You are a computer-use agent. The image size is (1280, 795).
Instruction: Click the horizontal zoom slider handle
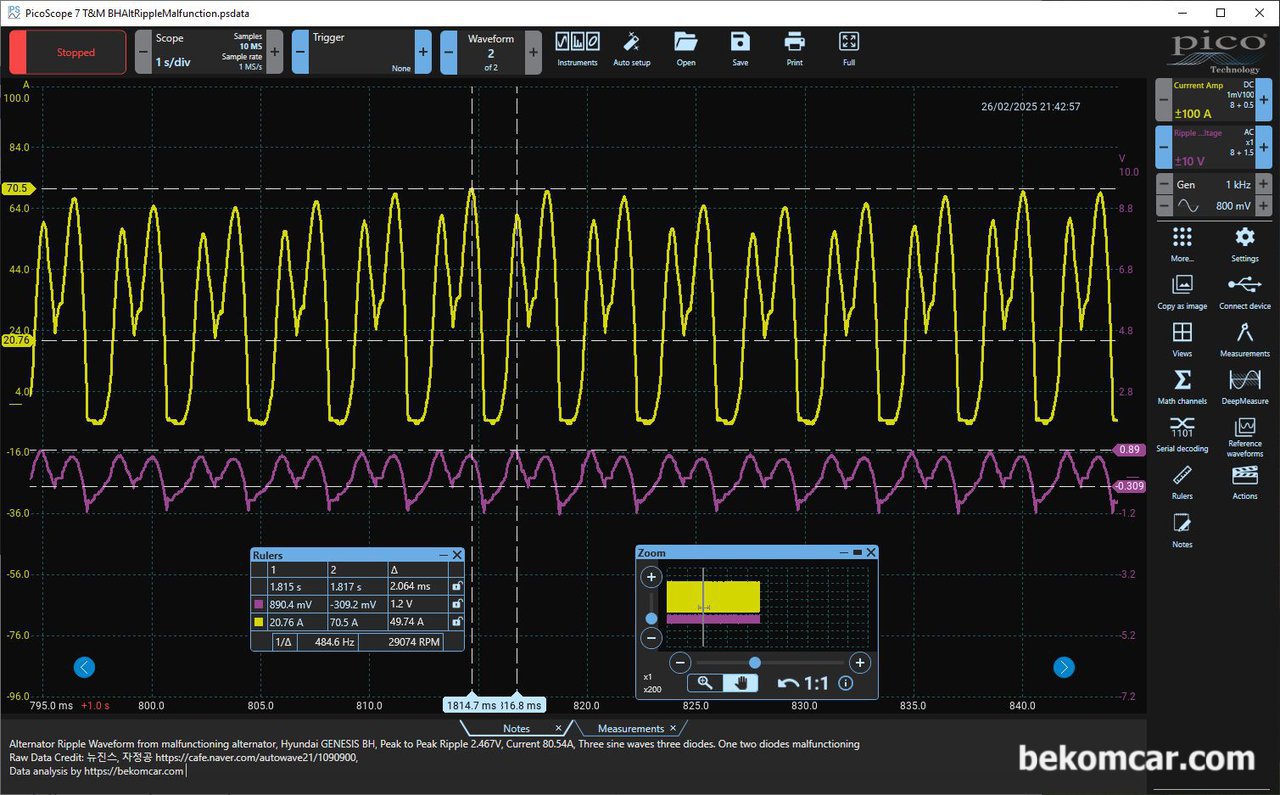click(755, 662)
